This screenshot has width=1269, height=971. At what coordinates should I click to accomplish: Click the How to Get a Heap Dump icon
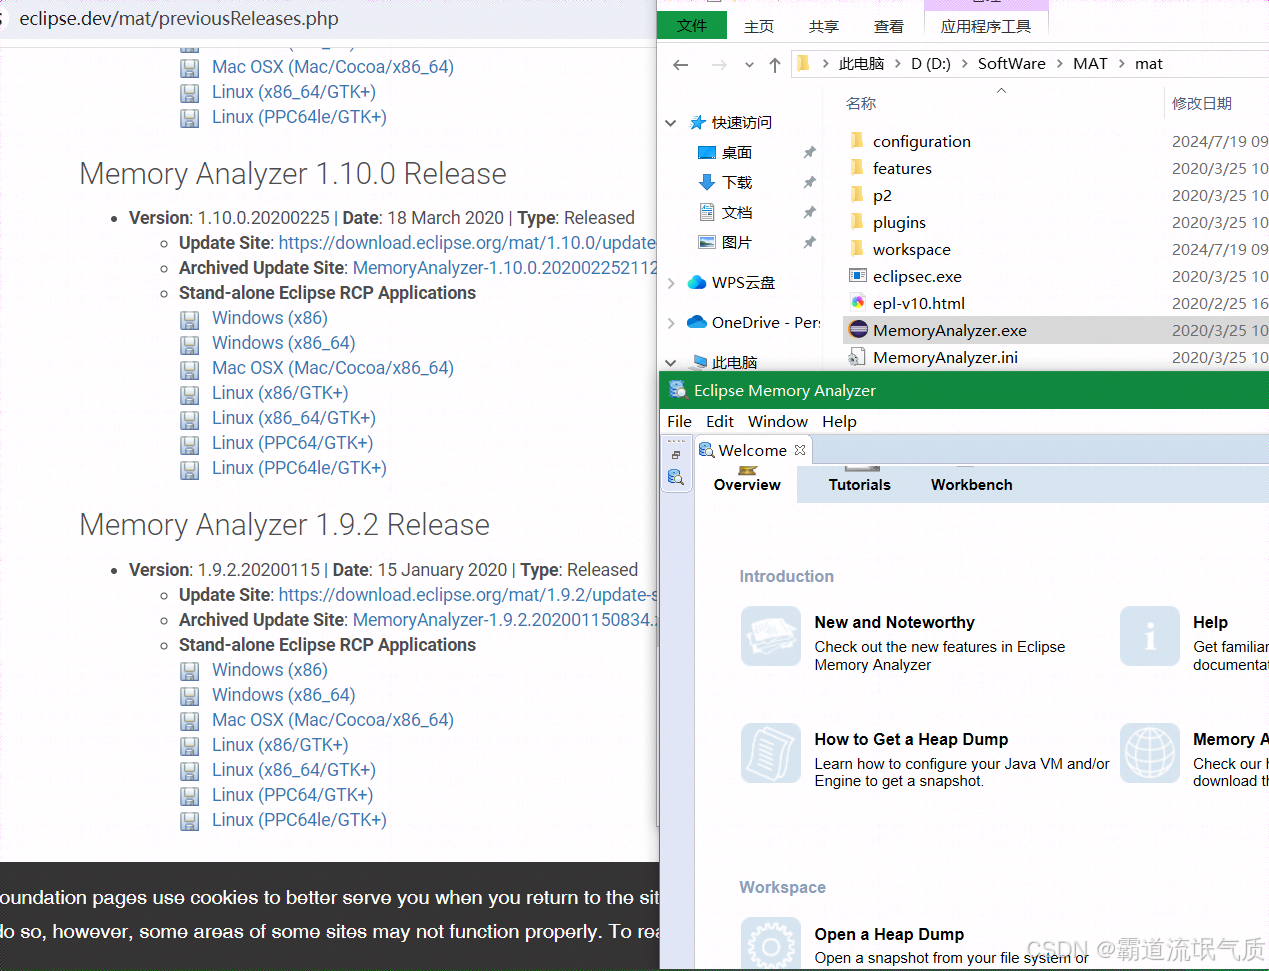click(x=770, y=753)
